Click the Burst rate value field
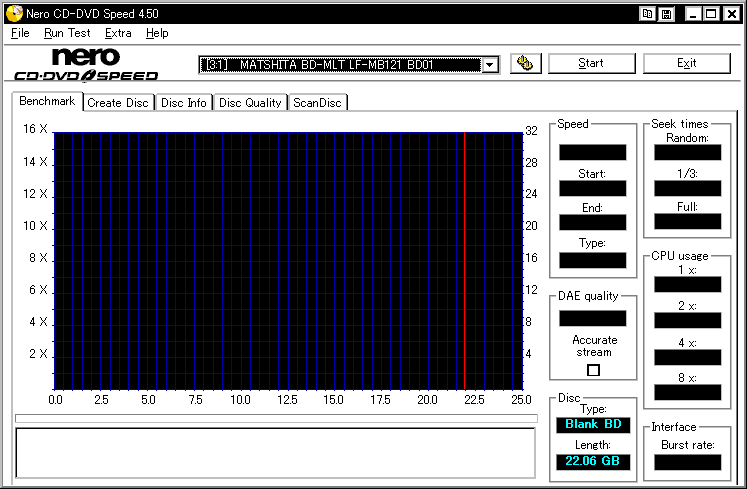The image size is (747, 489). [687, 462]
